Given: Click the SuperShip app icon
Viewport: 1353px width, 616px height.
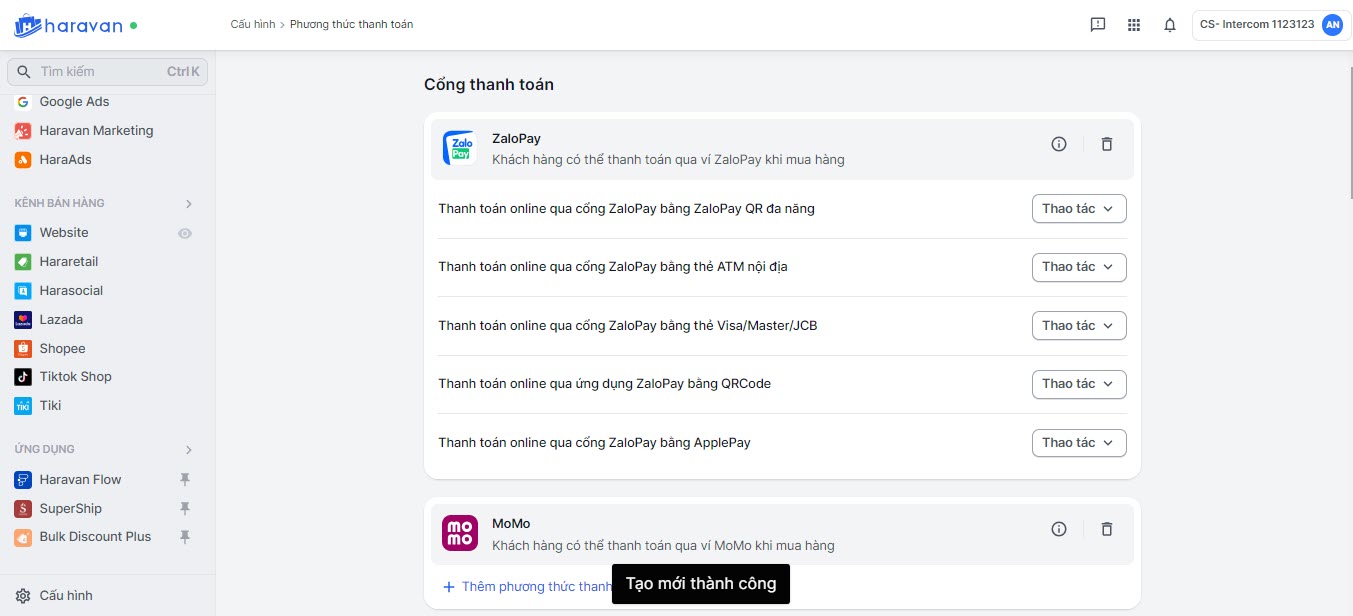Looking at the screenshot, I should (x=22, y=509).
